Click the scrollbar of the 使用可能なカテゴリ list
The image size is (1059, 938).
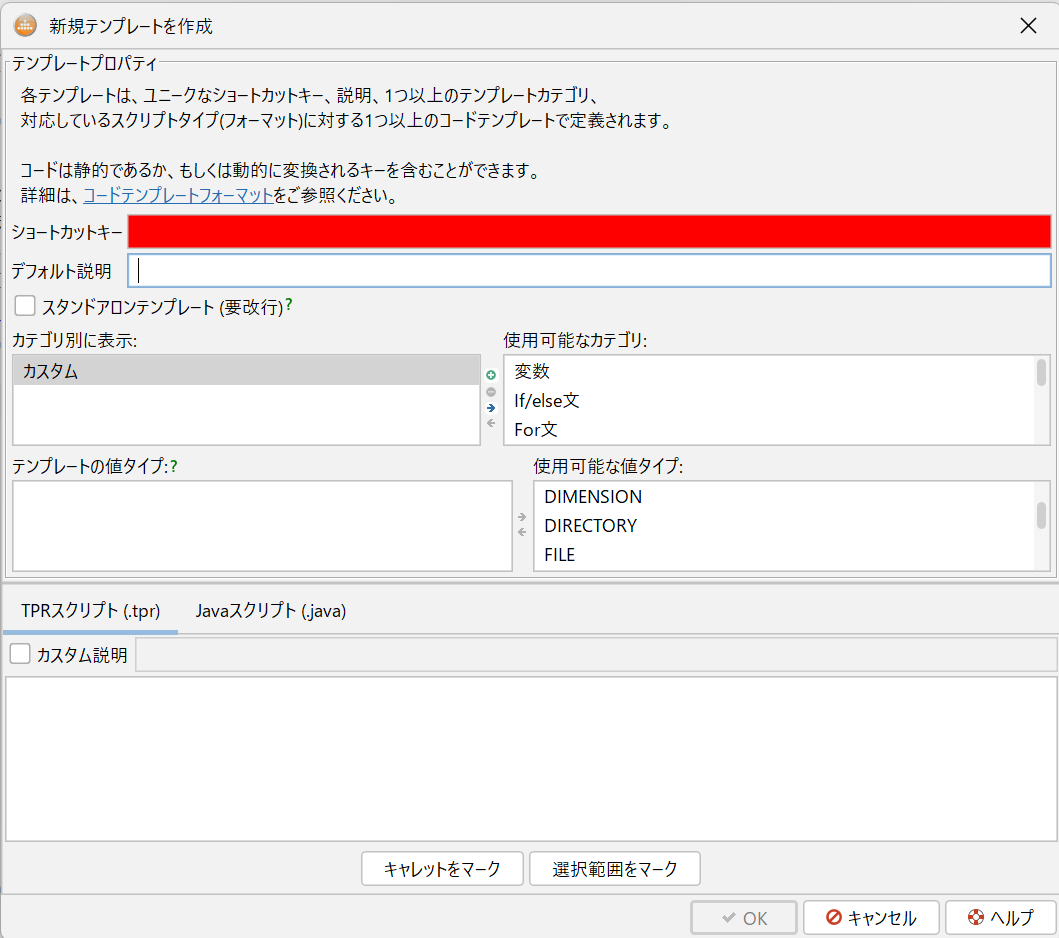point(1040,372)
